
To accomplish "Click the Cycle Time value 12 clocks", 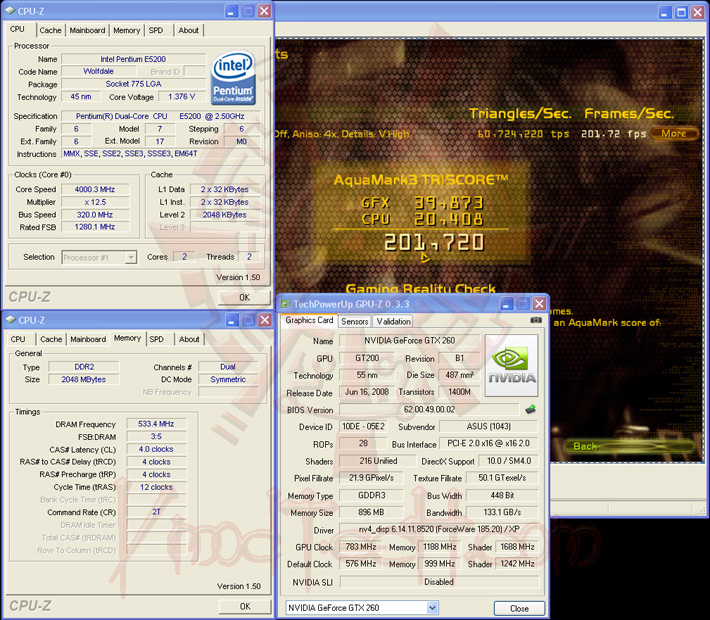I will pyautogui.click(x=156, y=487).
